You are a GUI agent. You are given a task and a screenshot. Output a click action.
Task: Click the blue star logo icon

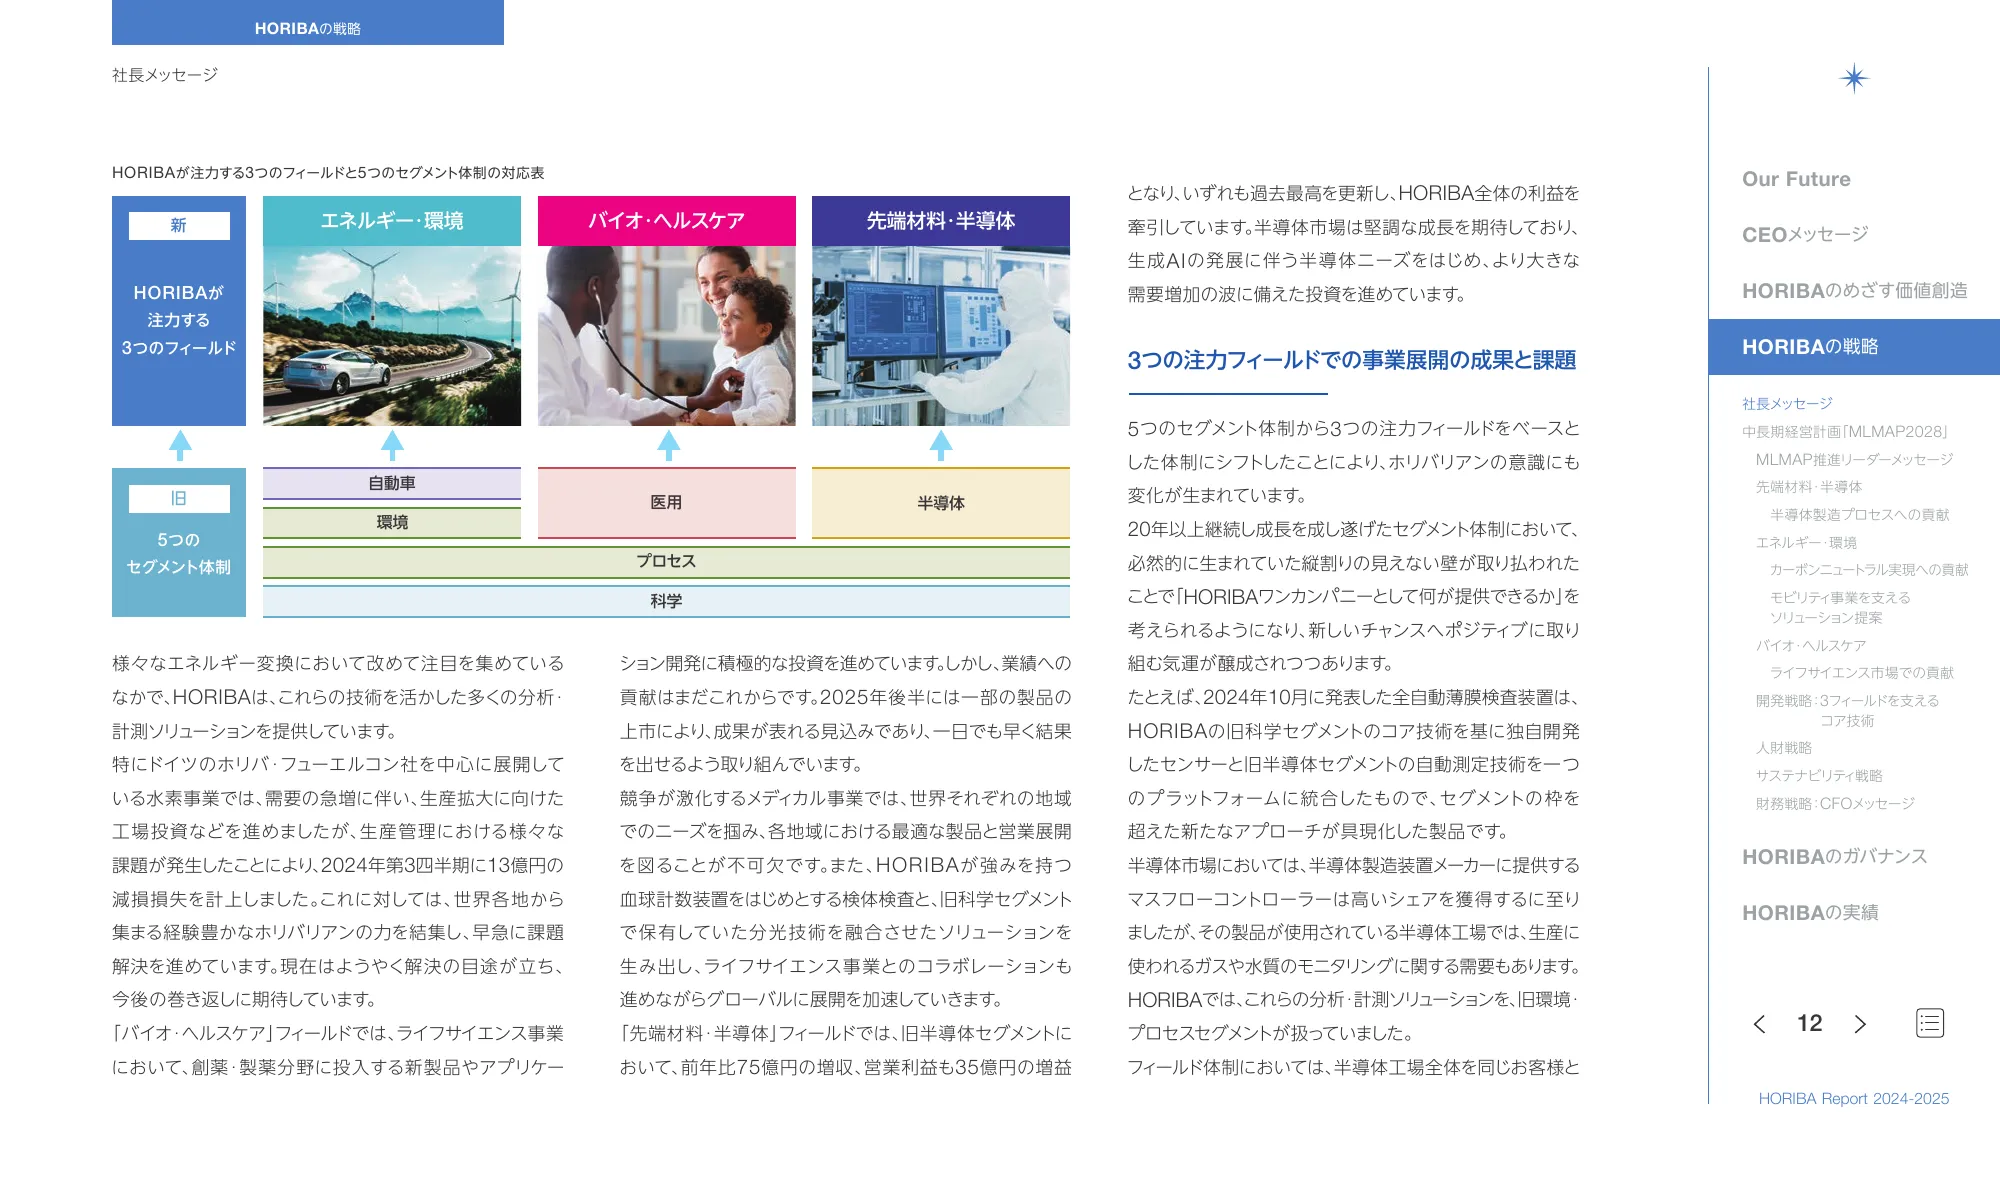(1853, 78)
